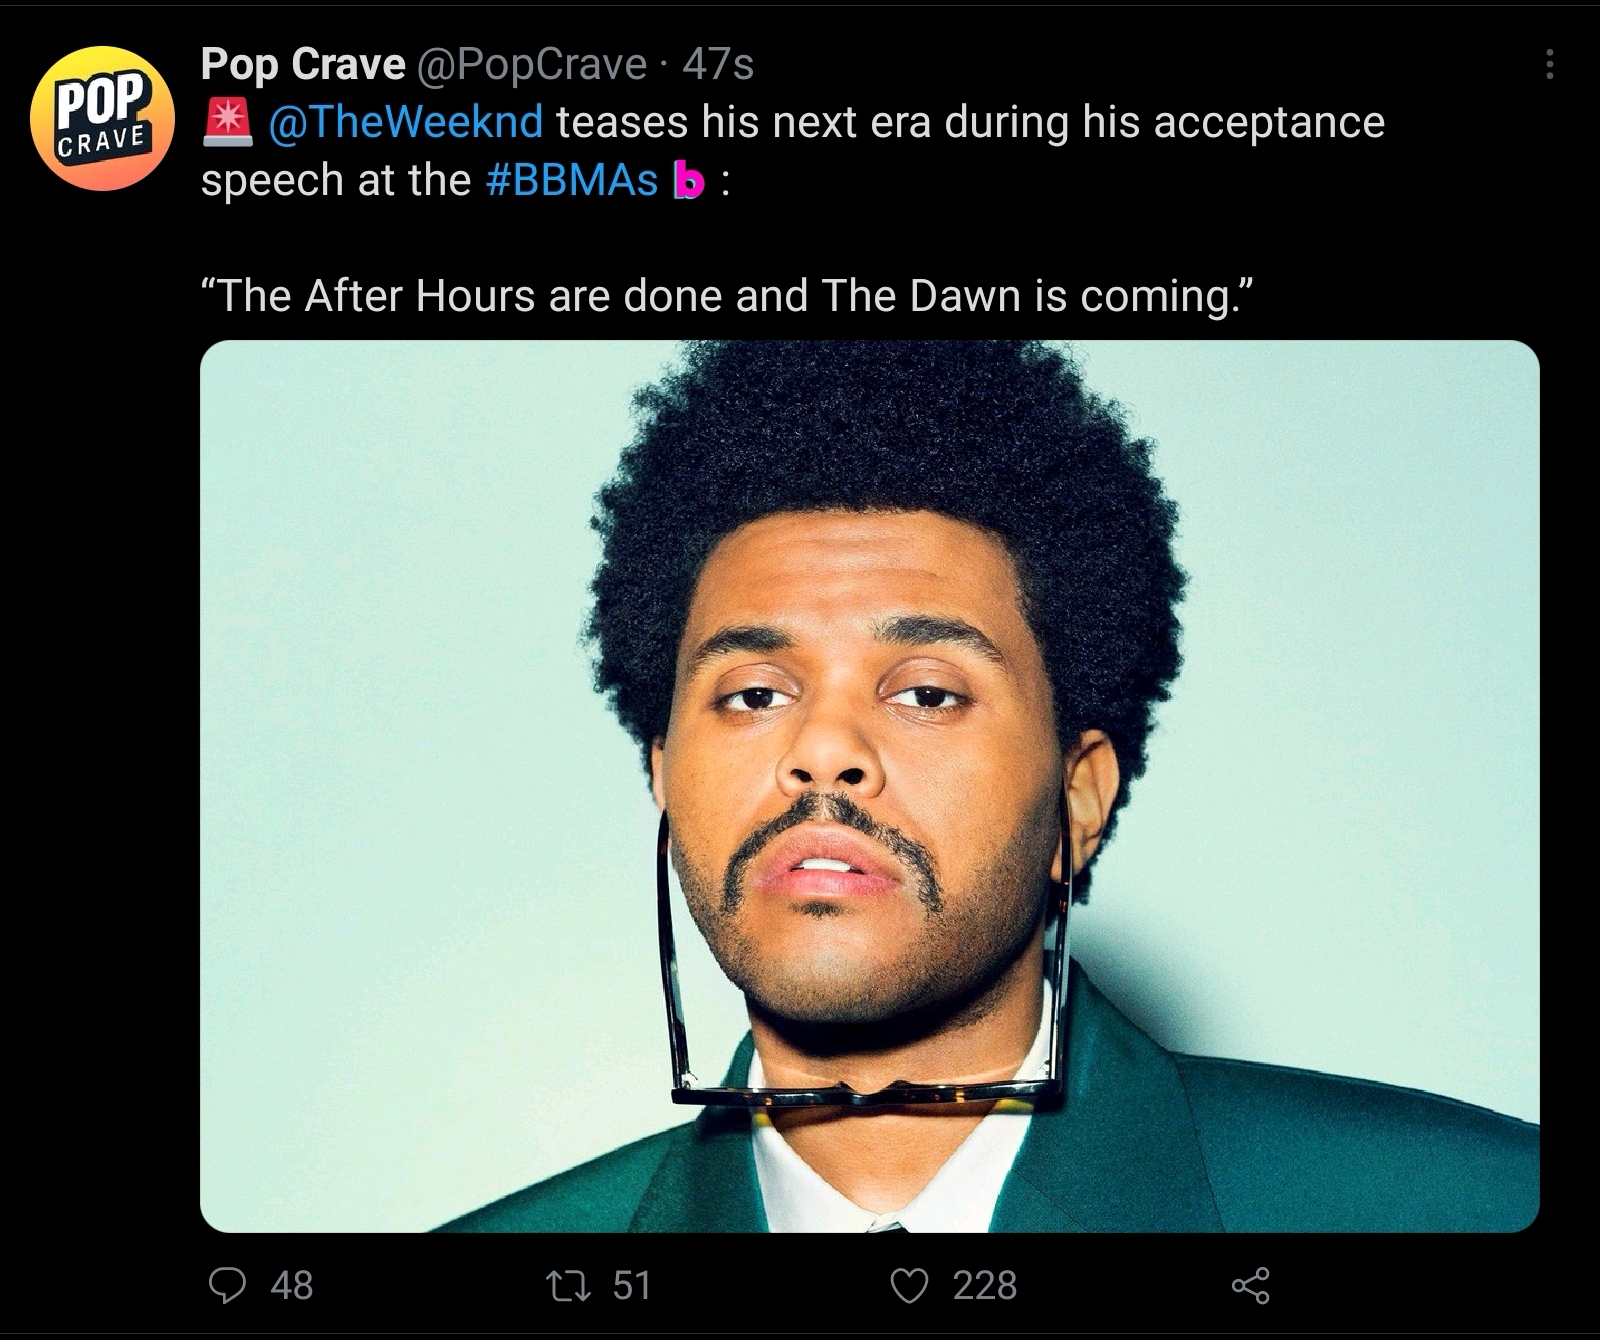The image size is (1600, 1340).
Task: Click the 228 likes count
Action: [984, 1285]
